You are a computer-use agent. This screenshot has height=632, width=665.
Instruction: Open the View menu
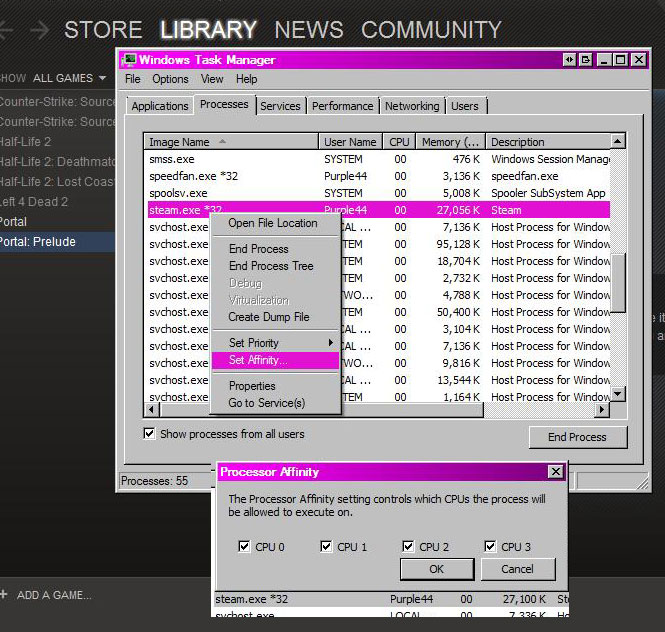click(212, 79)
